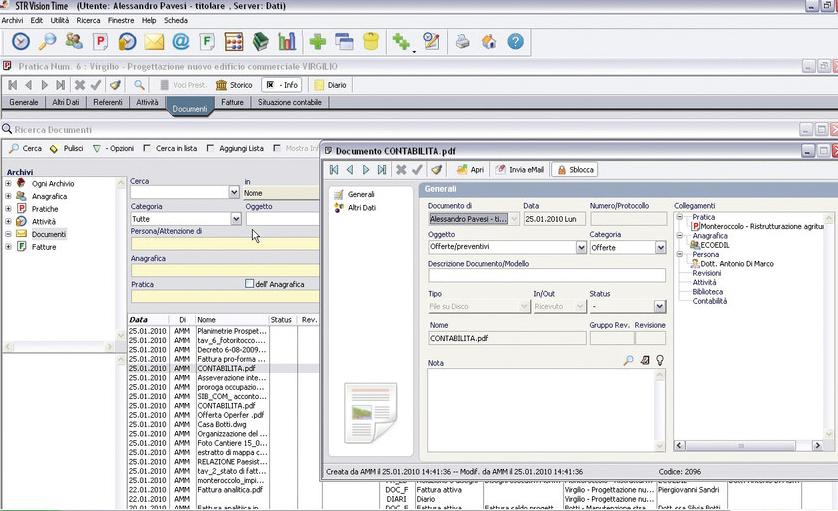The width and height of the screenshot is (838, 511).
Task: Click the bar chart statistics icon
Action: (287, 41)
